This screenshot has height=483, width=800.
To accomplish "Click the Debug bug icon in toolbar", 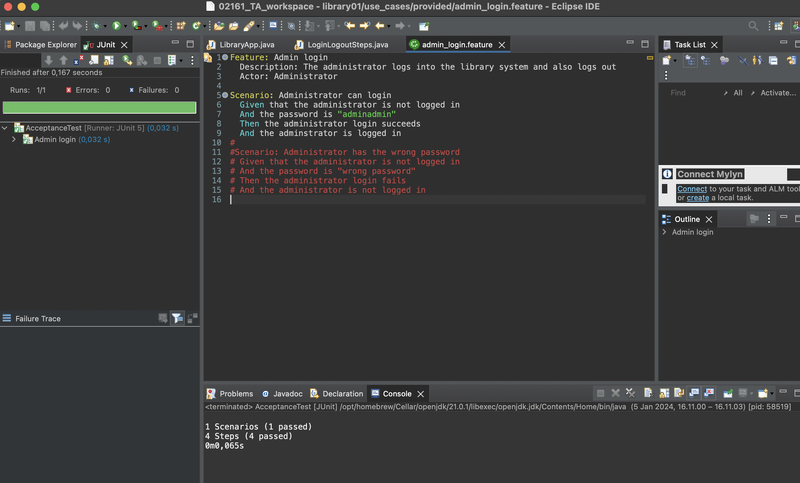I will [x=96, y=26].
